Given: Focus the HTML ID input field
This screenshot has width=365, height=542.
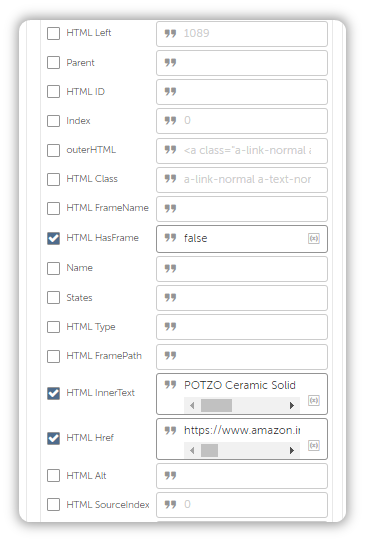Looking at the screenshot, I should (242, 92).
